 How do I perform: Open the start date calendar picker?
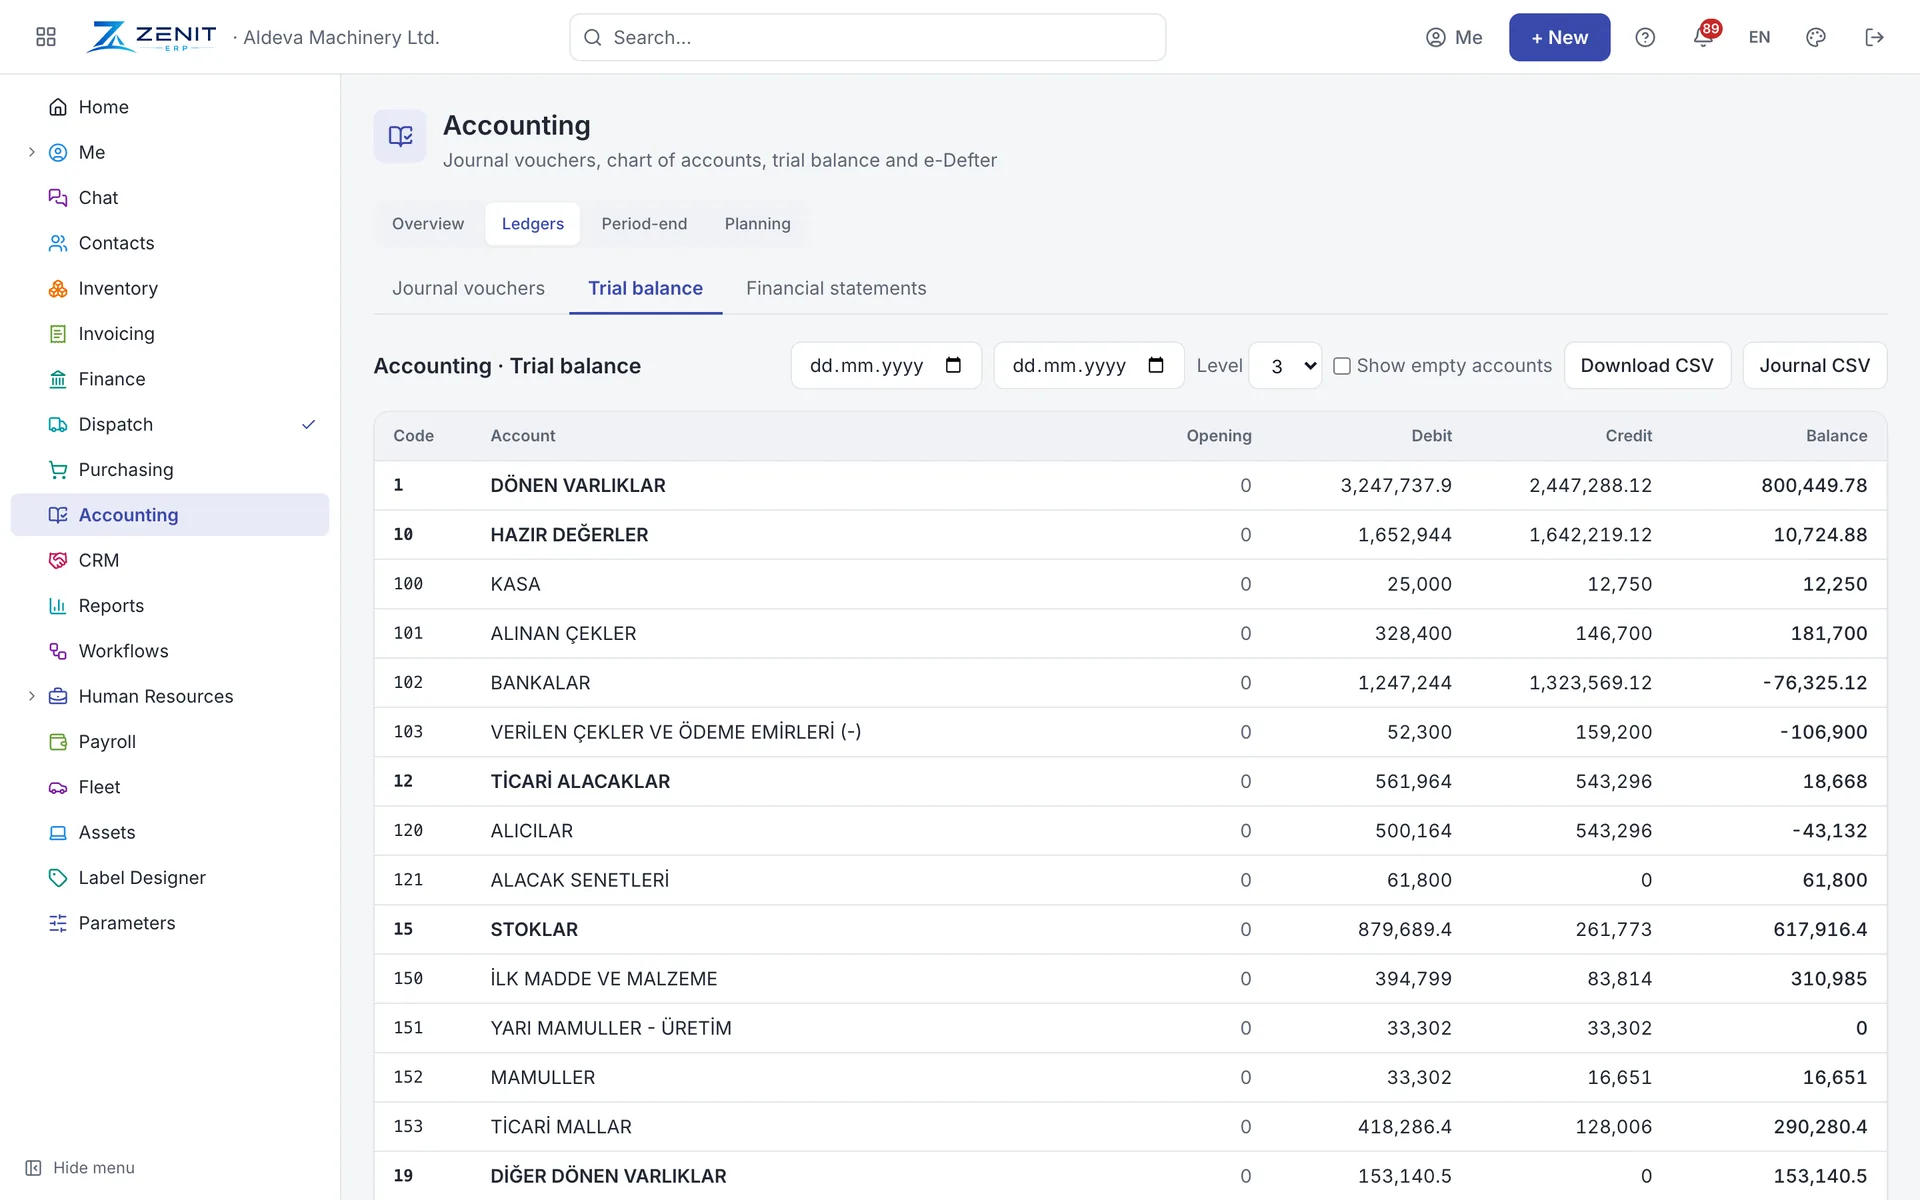click(x=953, y=365)
